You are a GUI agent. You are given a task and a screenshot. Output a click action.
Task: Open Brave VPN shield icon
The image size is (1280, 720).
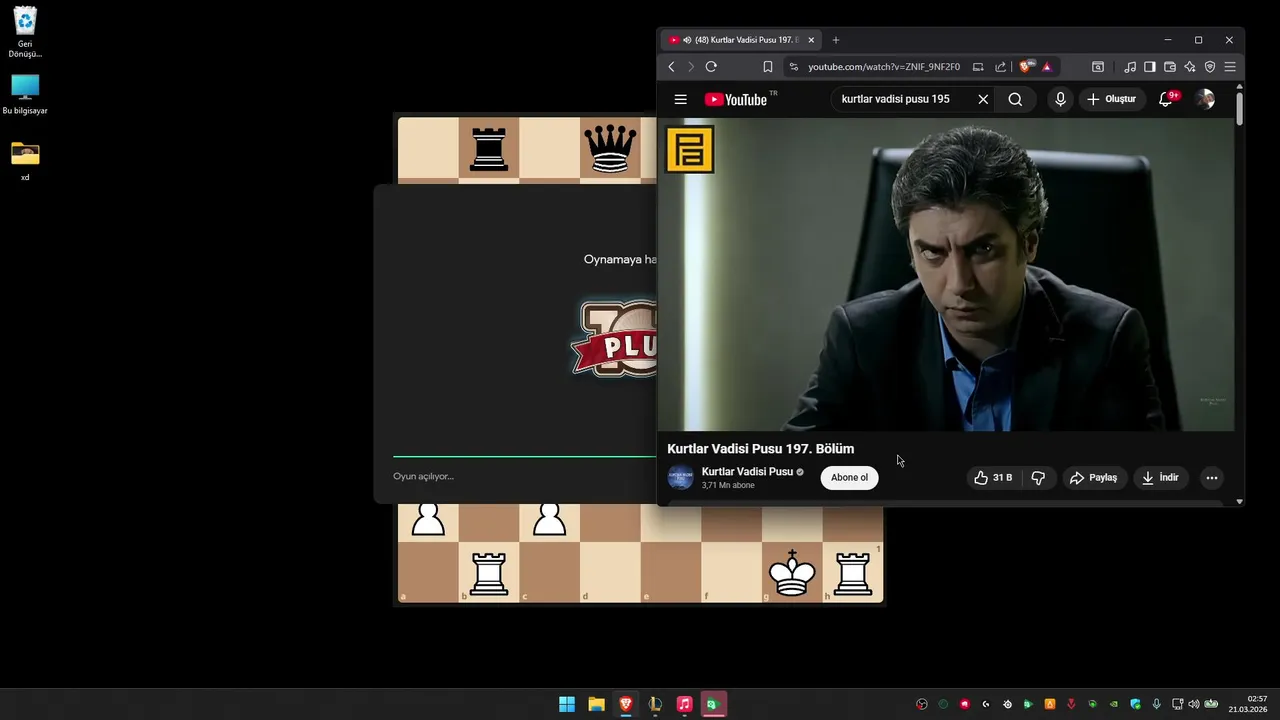click(x=1210, y=67)
